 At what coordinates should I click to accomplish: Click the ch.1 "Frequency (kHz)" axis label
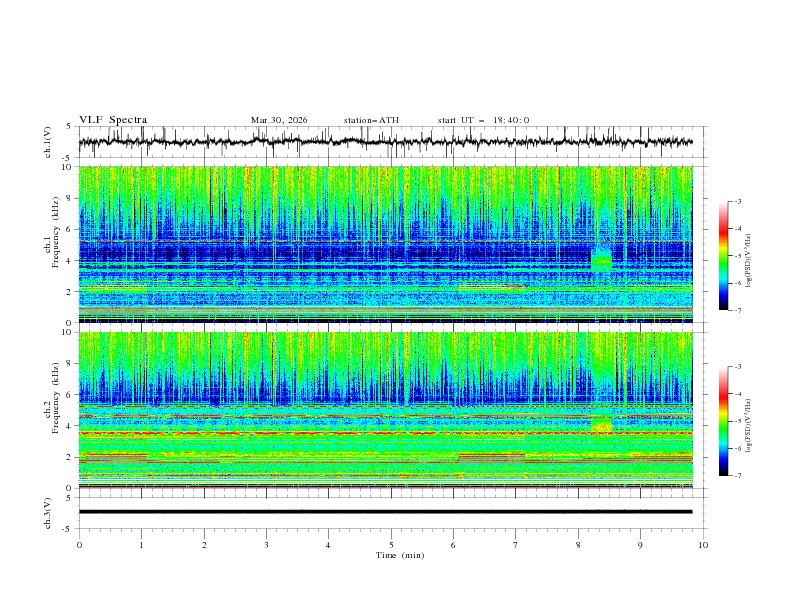55,233
